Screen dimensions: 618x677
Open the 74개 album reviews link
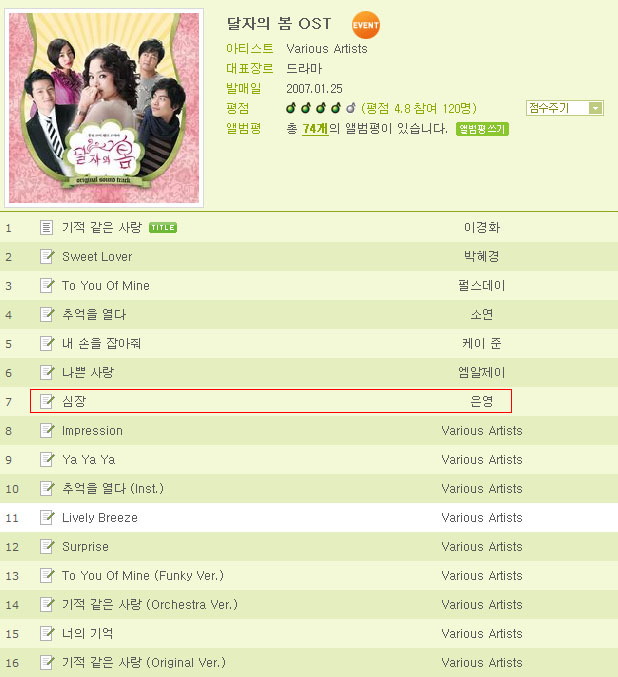pyautogui.click(x=315, y=129)
